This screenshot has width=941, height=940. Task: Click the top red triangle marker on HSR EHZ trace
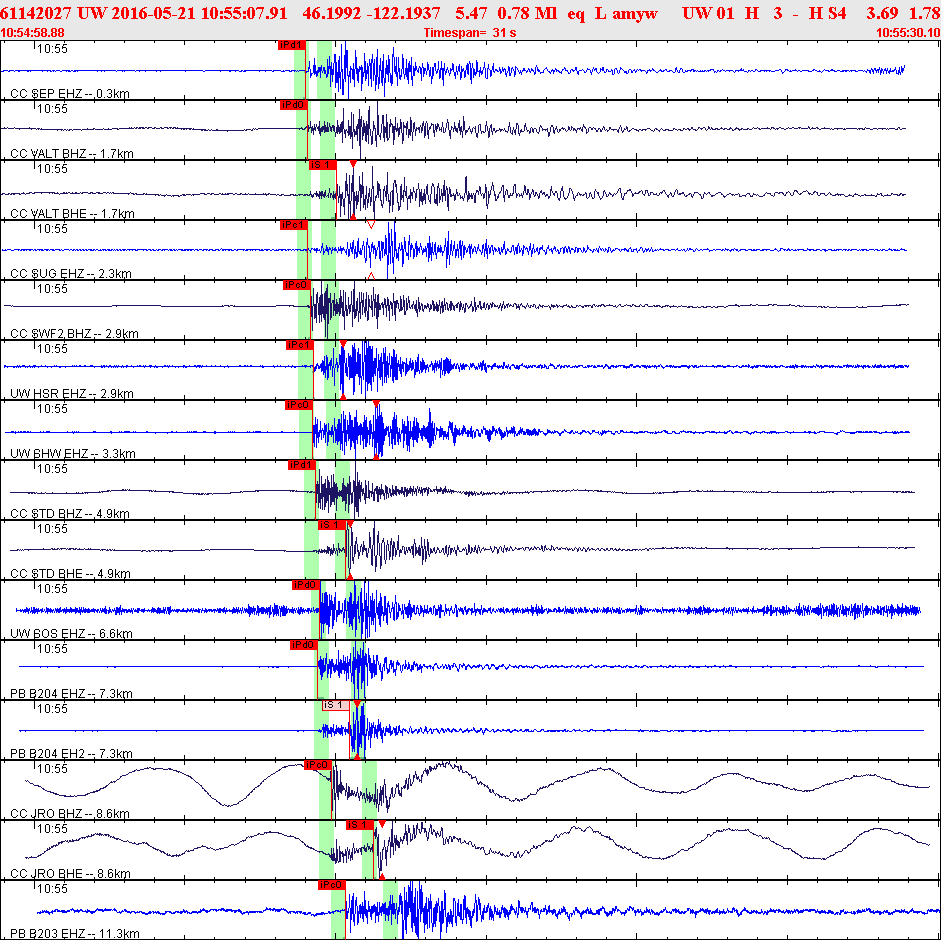pos(343,344)
